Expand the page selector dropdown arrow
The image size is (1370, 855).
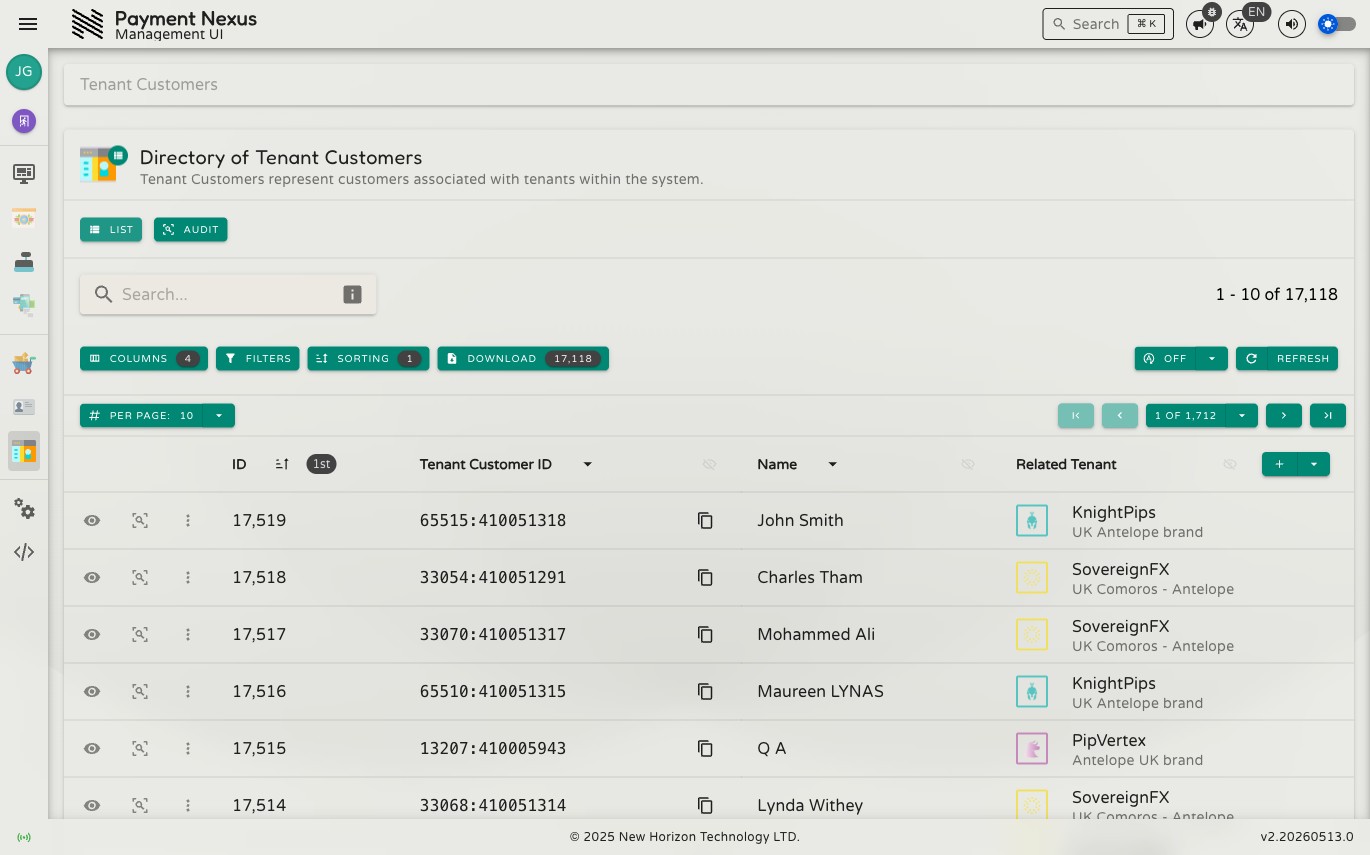[1242, 415]
